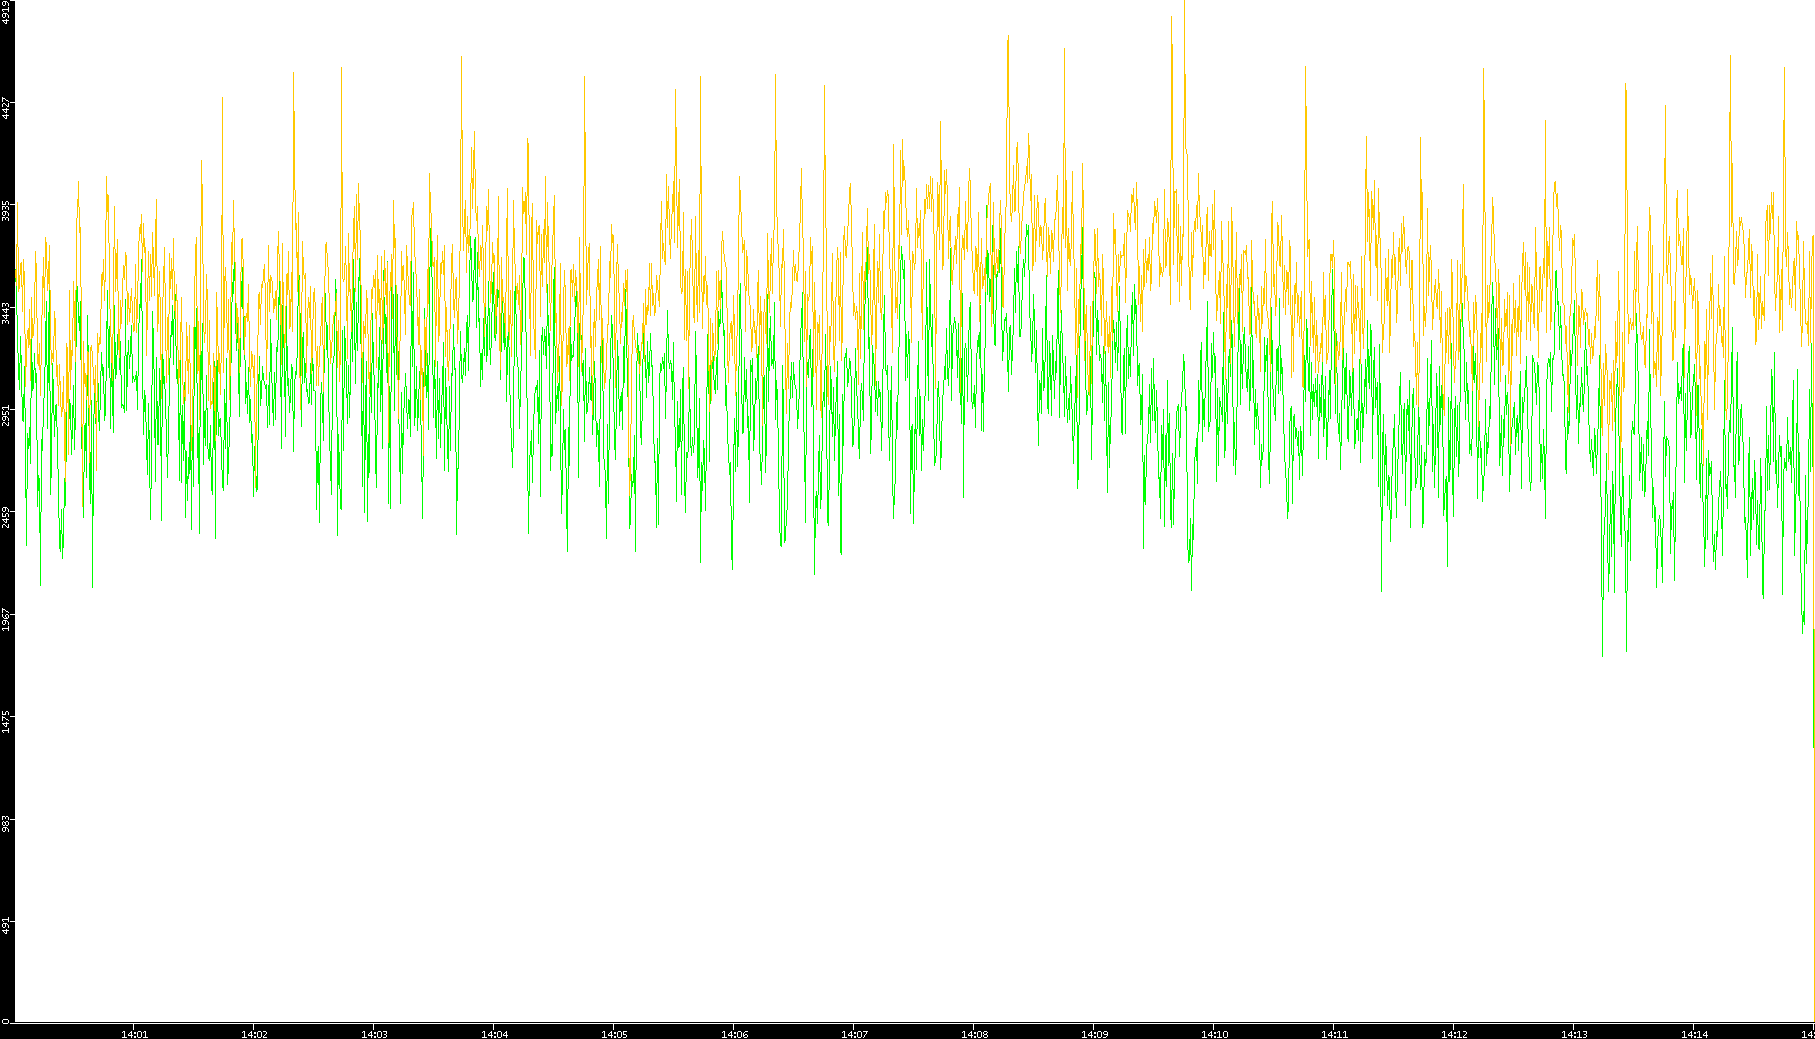Click the 14:09 time marker

click(x=1094, y=1034)
